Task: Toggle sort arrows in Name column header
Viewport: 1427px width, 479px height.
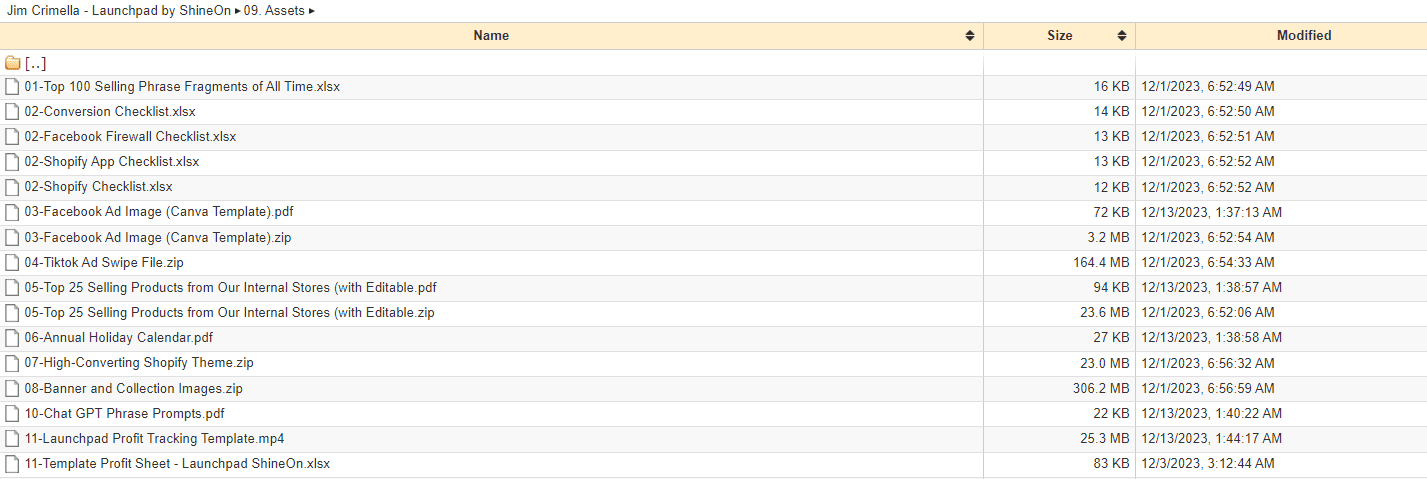Action: (970, 36)
